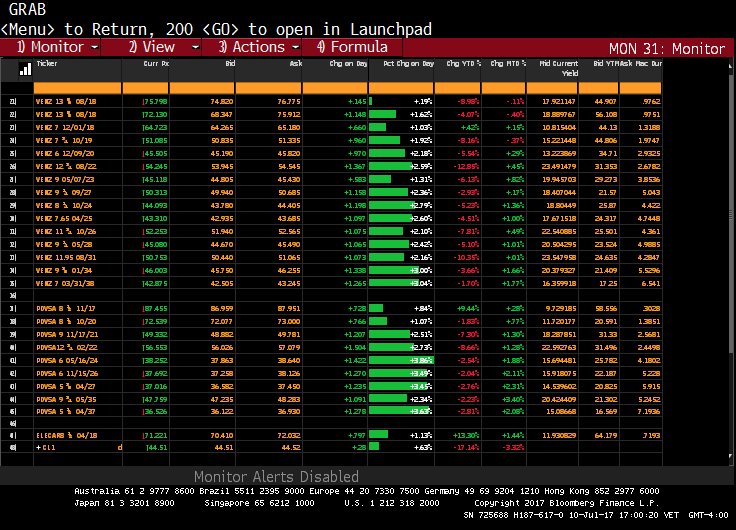736x530 pixels.
Task: Click the Curr Px column header
Action: 155,63
